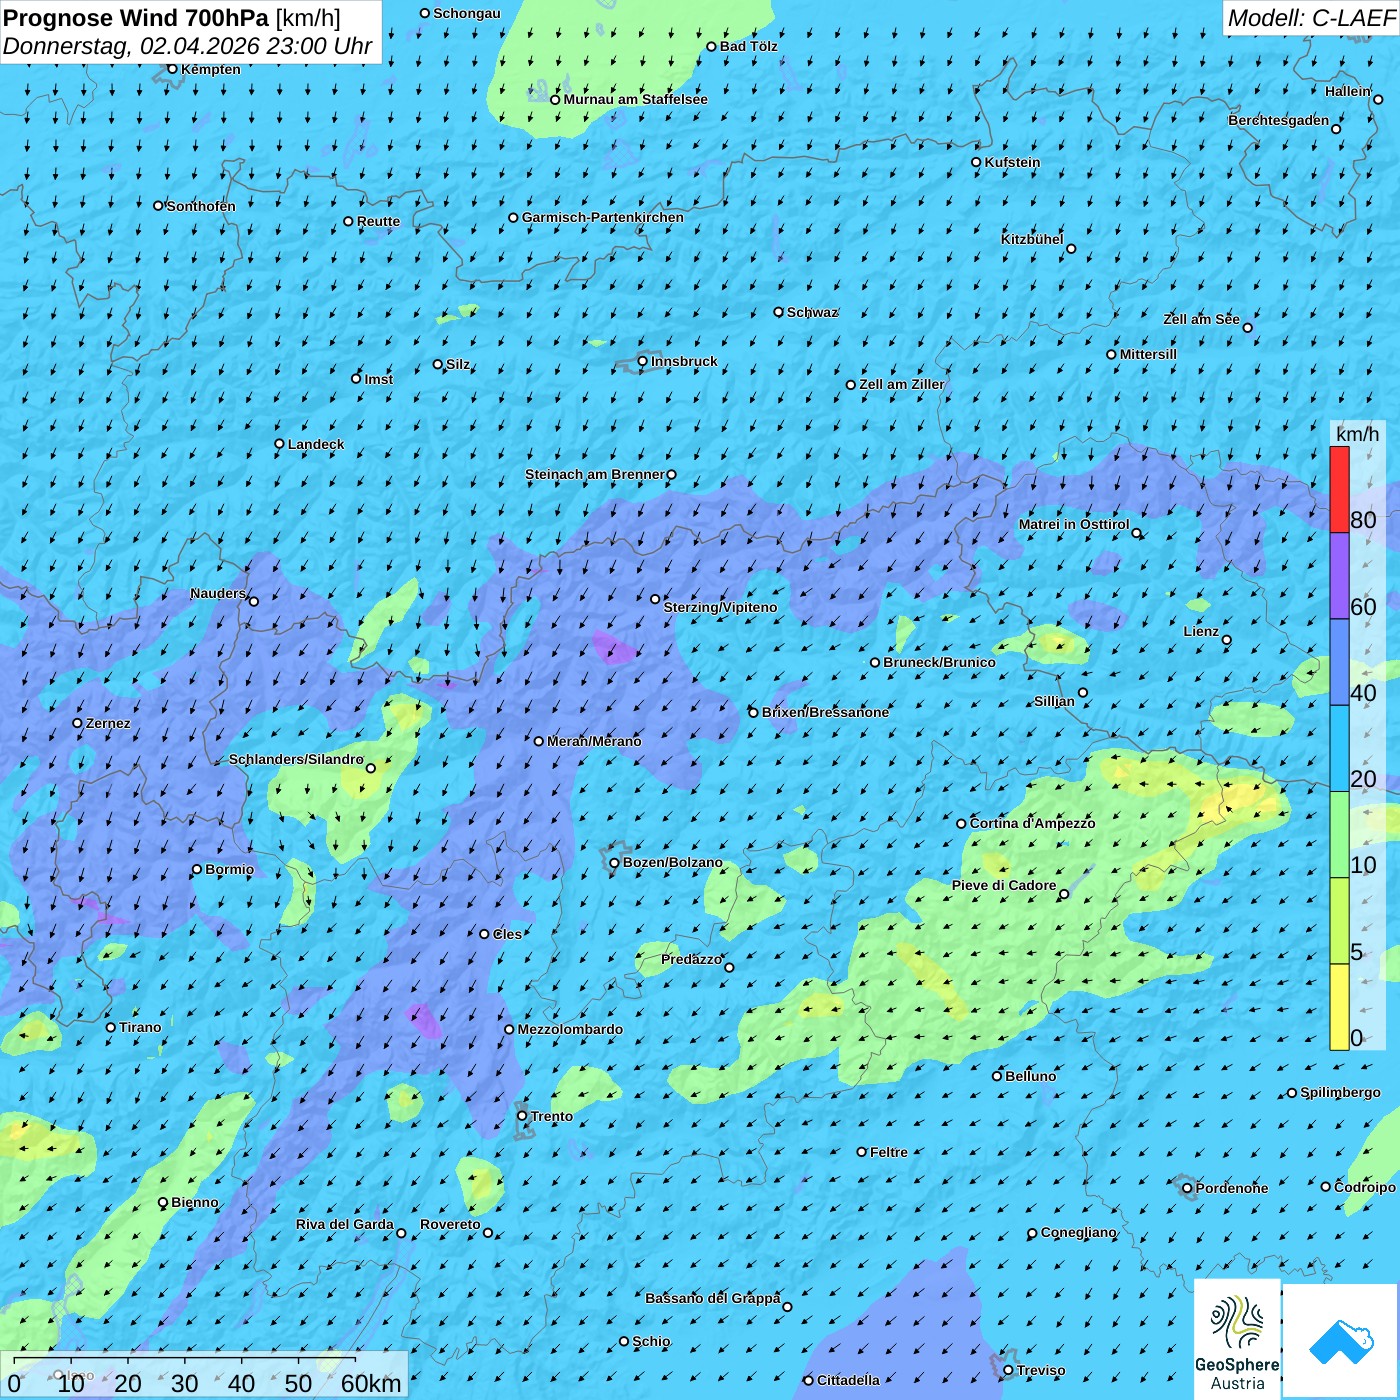Click the 'Steinach am Brenner' label

click(x=594, y=474)
